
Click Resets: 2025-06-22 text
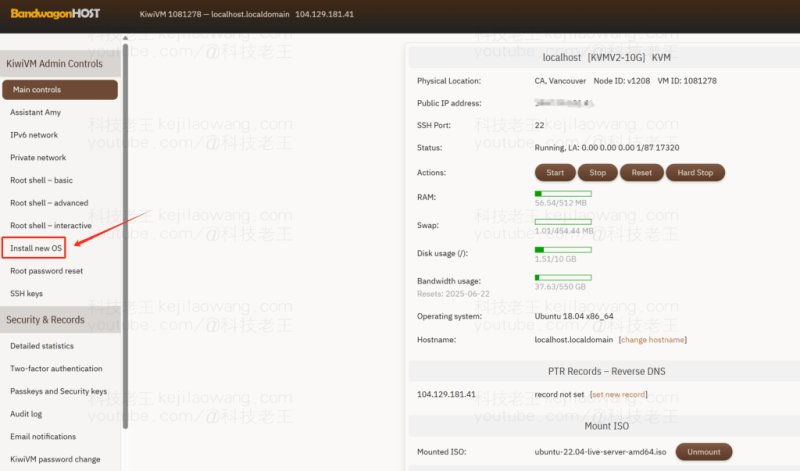click(453, 294)
